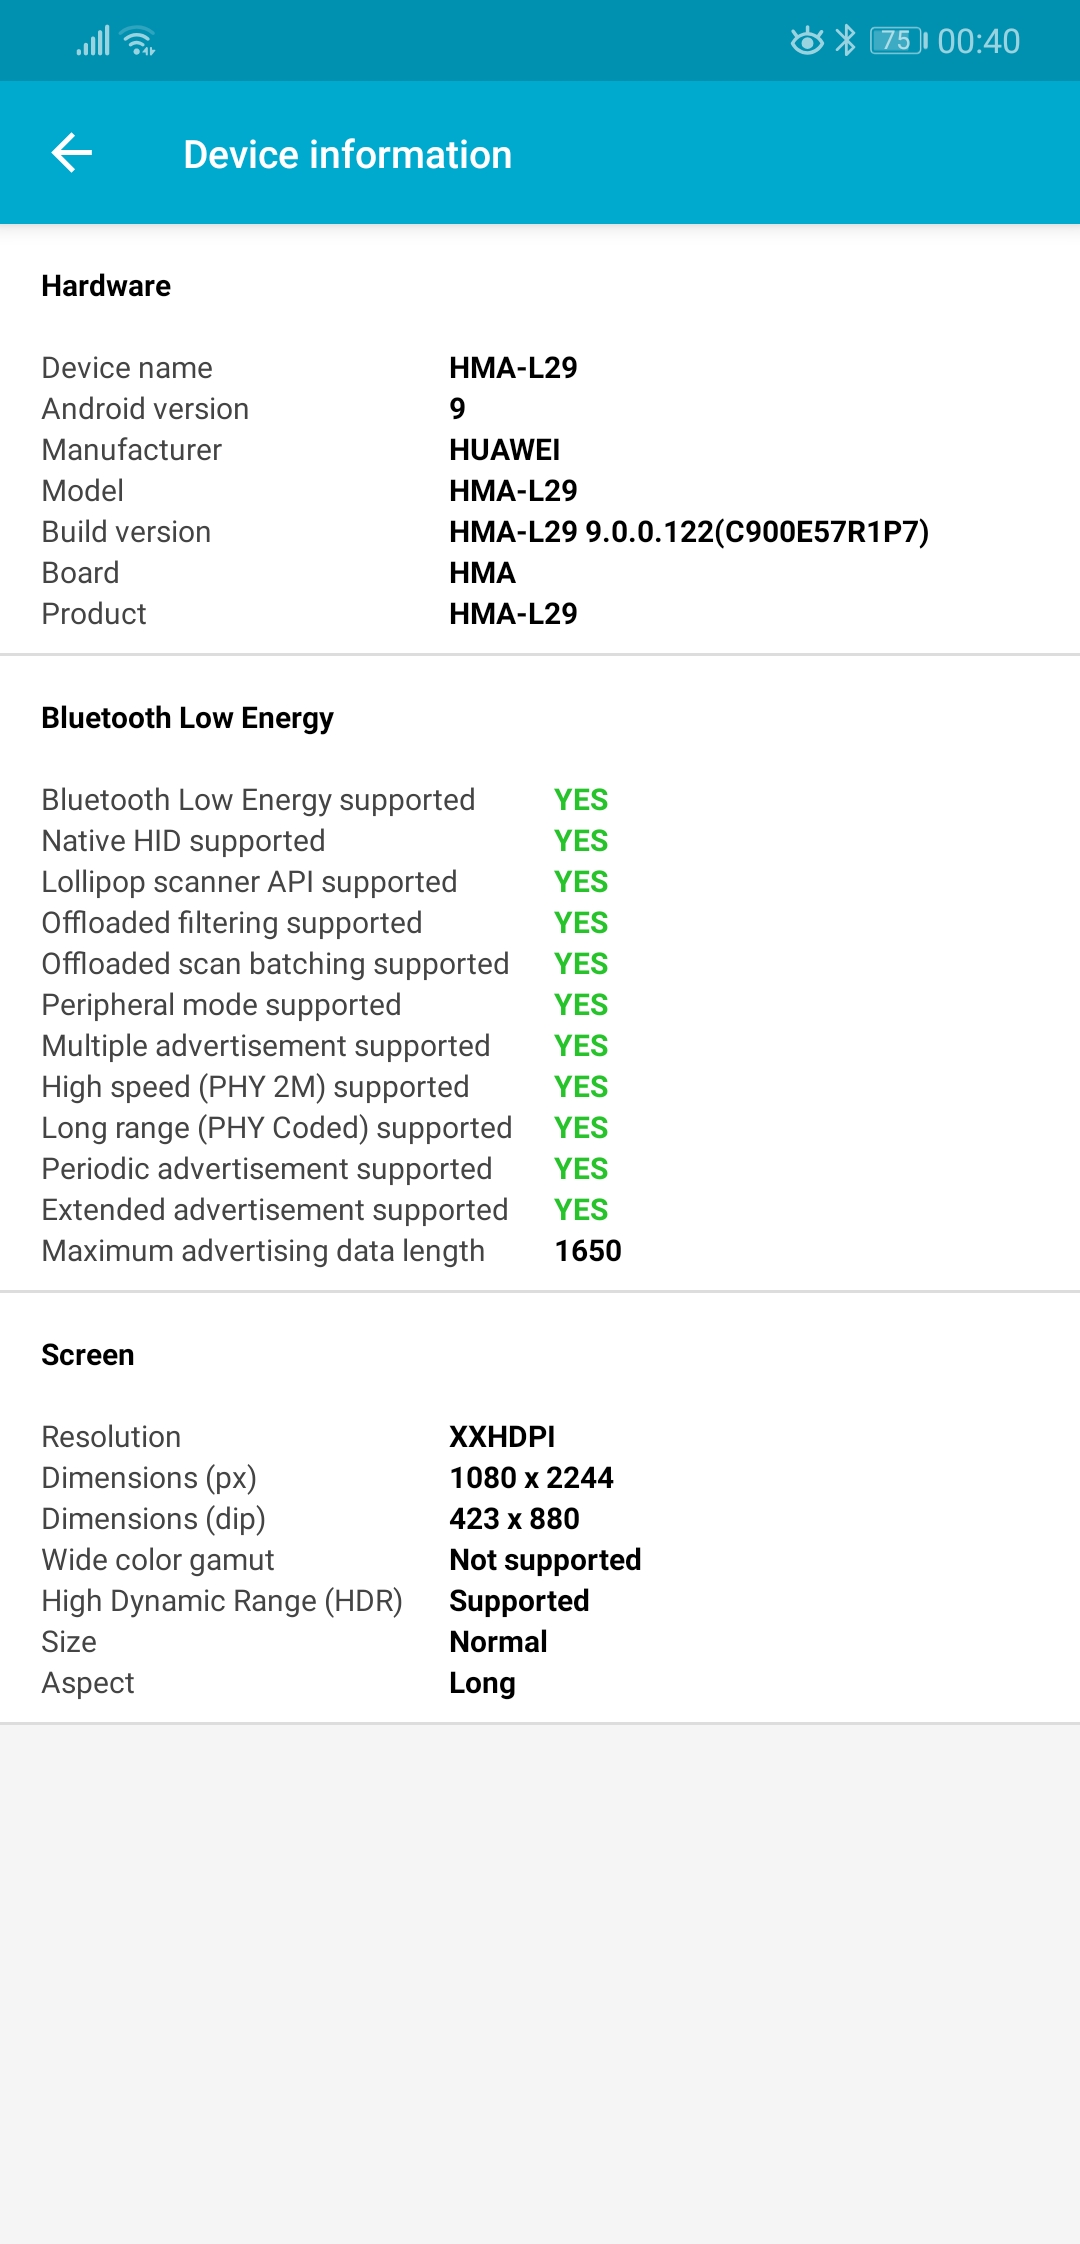This screenshot has width=1080, height=2244.
Task: Tap the Hardware section header
Action: [x=106, y=286]
